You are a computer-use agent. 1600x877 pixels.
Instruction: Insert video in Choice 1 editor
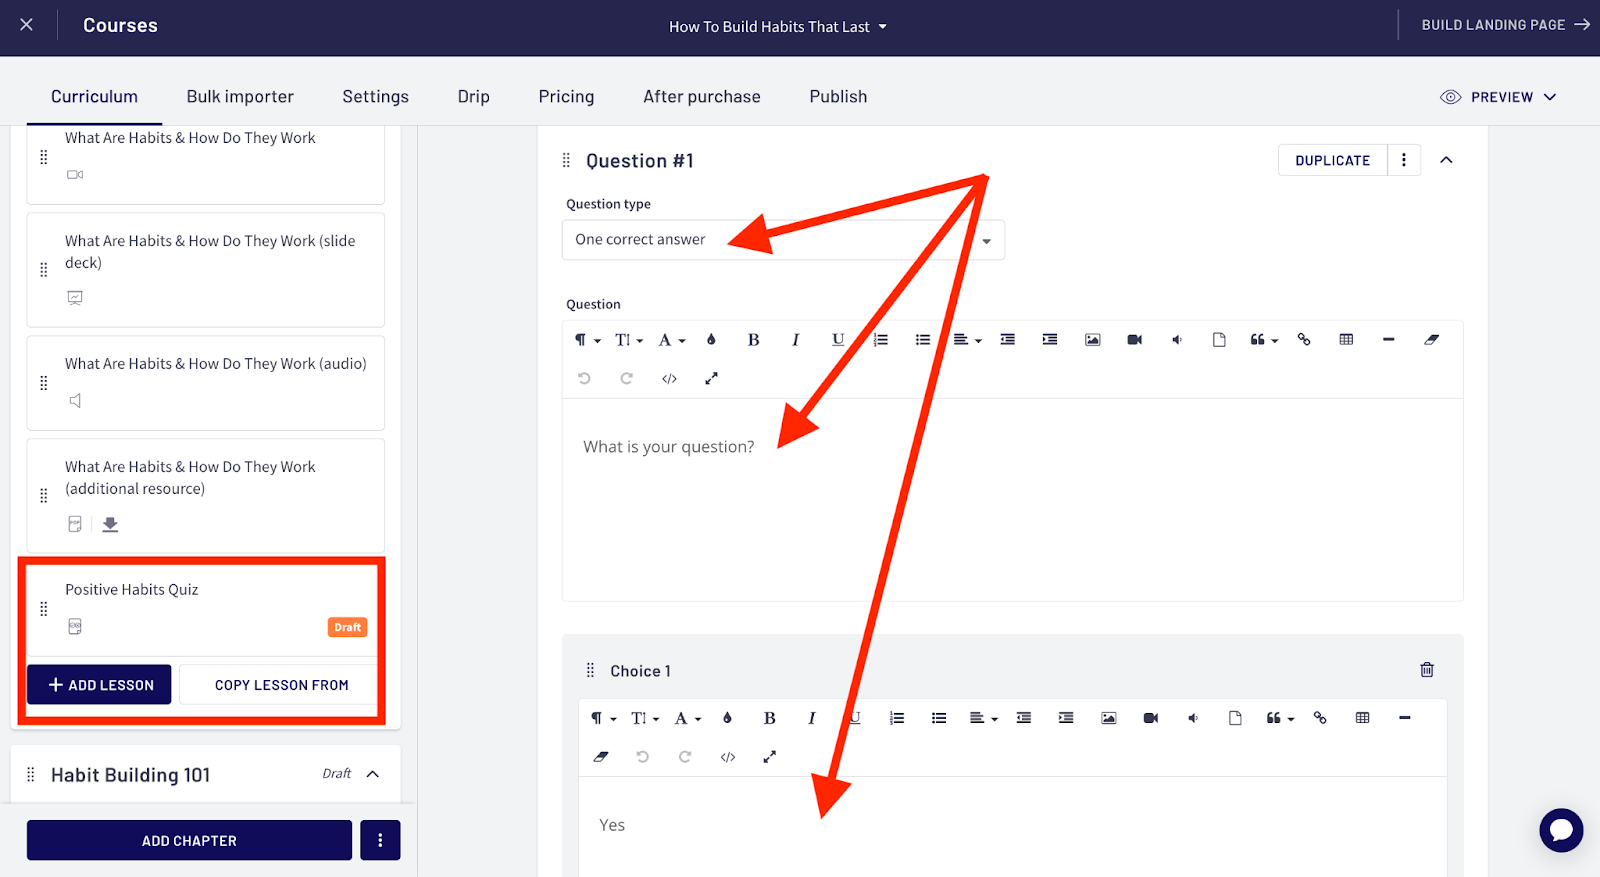click(x=1151, y=718)
